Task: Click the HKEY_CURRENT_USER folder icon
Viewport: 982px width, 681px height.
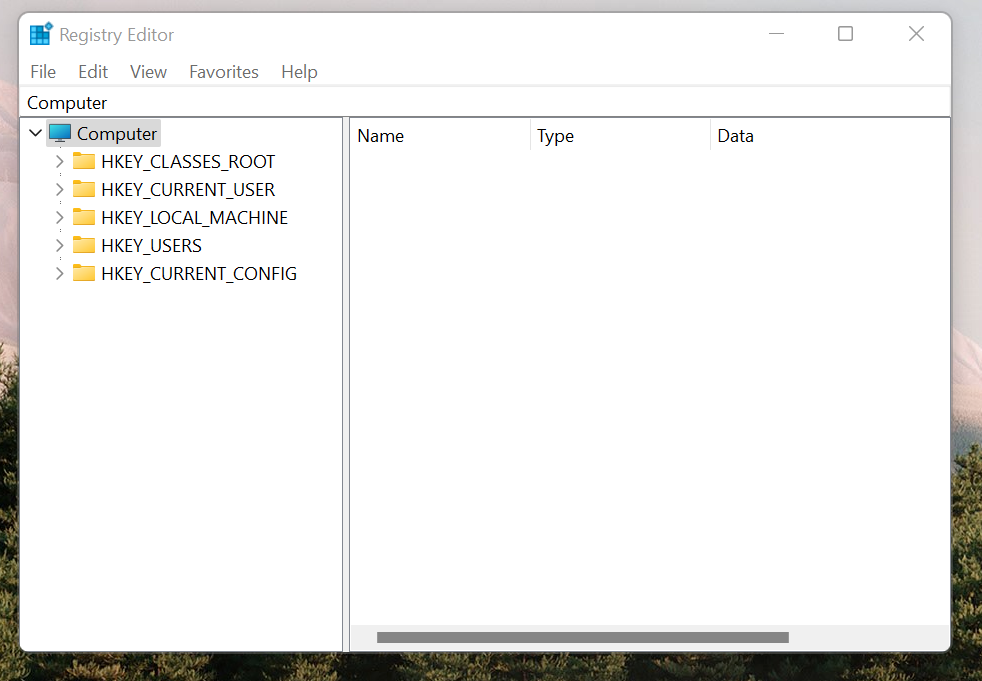Action: (x=84, y=189)
